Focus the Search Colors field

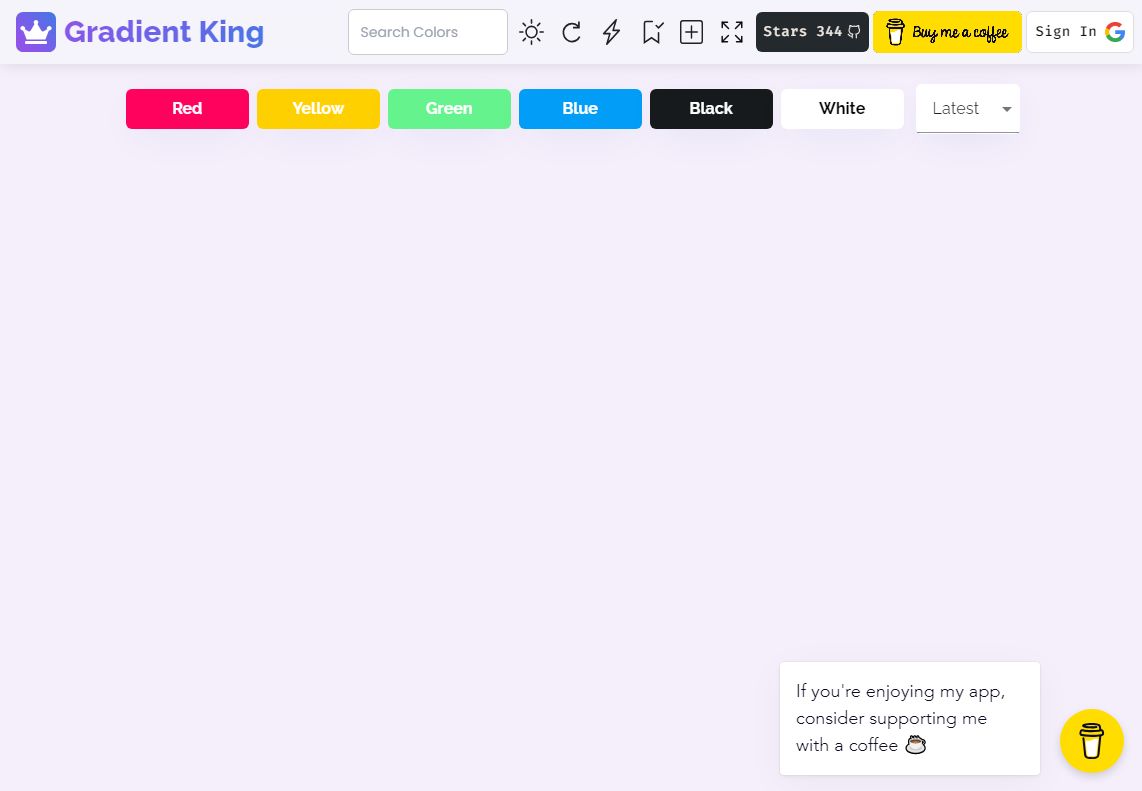(x=428, y=32)
